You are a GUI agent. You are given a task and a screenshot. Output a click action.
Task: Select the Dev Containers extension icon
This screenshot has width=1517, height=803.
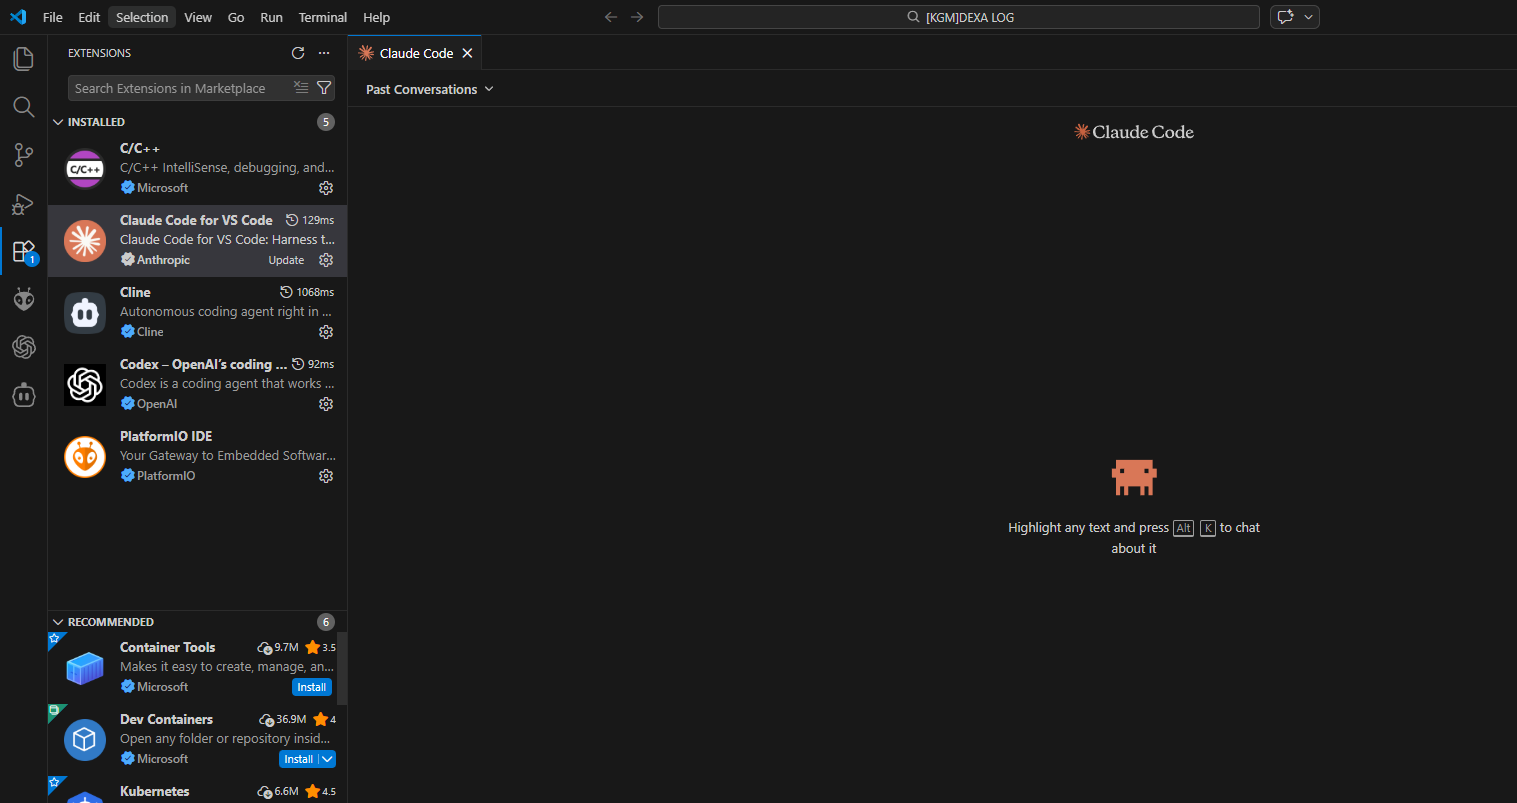pyautogui.click(x=85, y=740)
